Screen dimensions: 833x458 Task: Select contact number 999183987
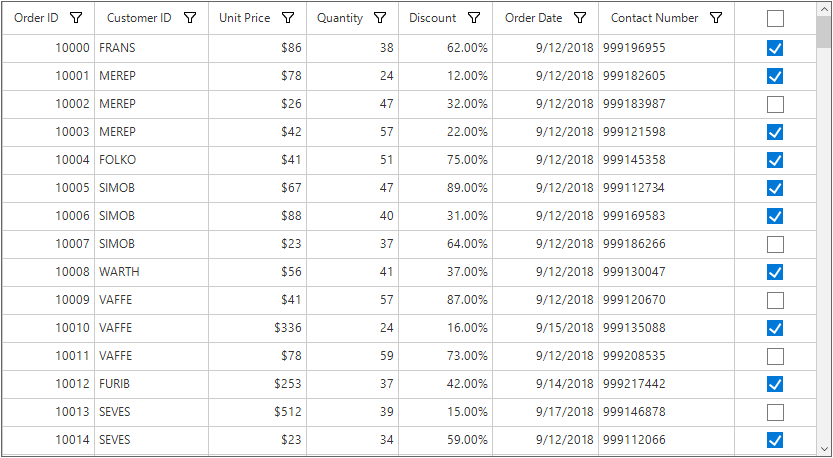click(667, 104)
